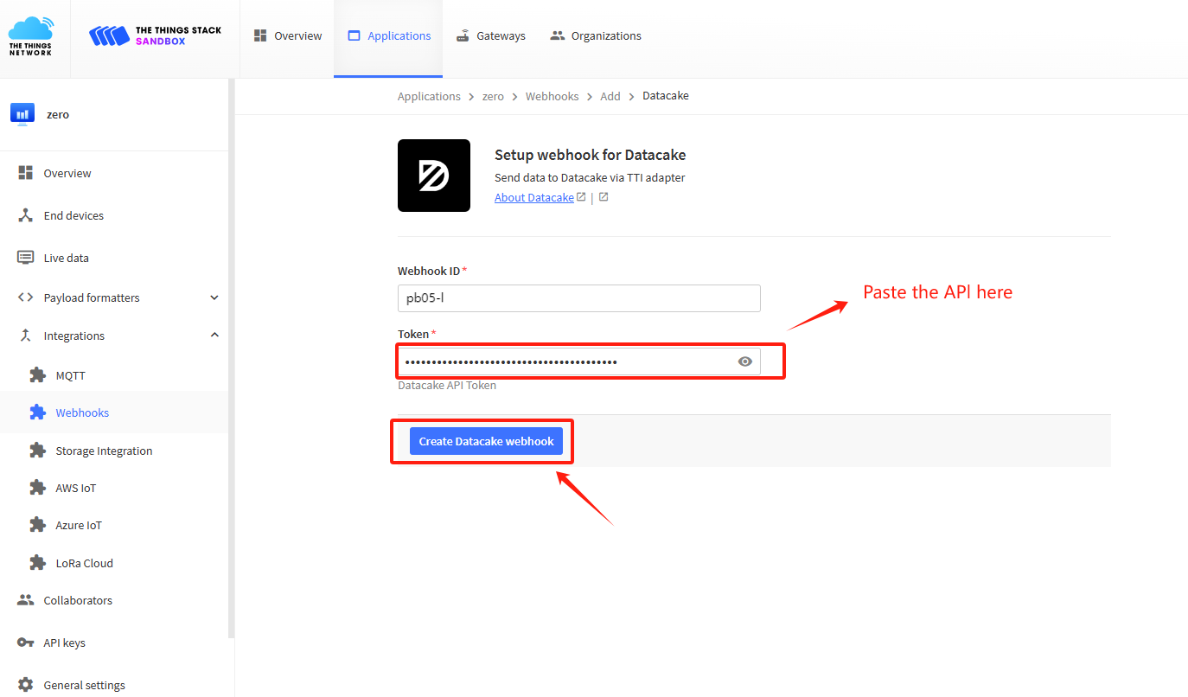Click the external link icon beside About Datacake
The height and width of the screenshot is (697, 1188).
581,197
